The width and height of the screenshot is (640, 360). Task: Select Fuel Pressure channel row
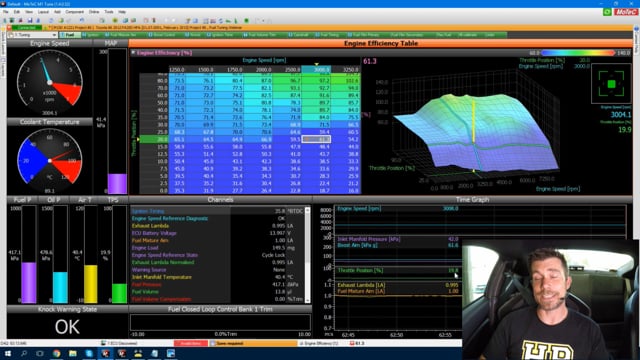coord(217,284)
